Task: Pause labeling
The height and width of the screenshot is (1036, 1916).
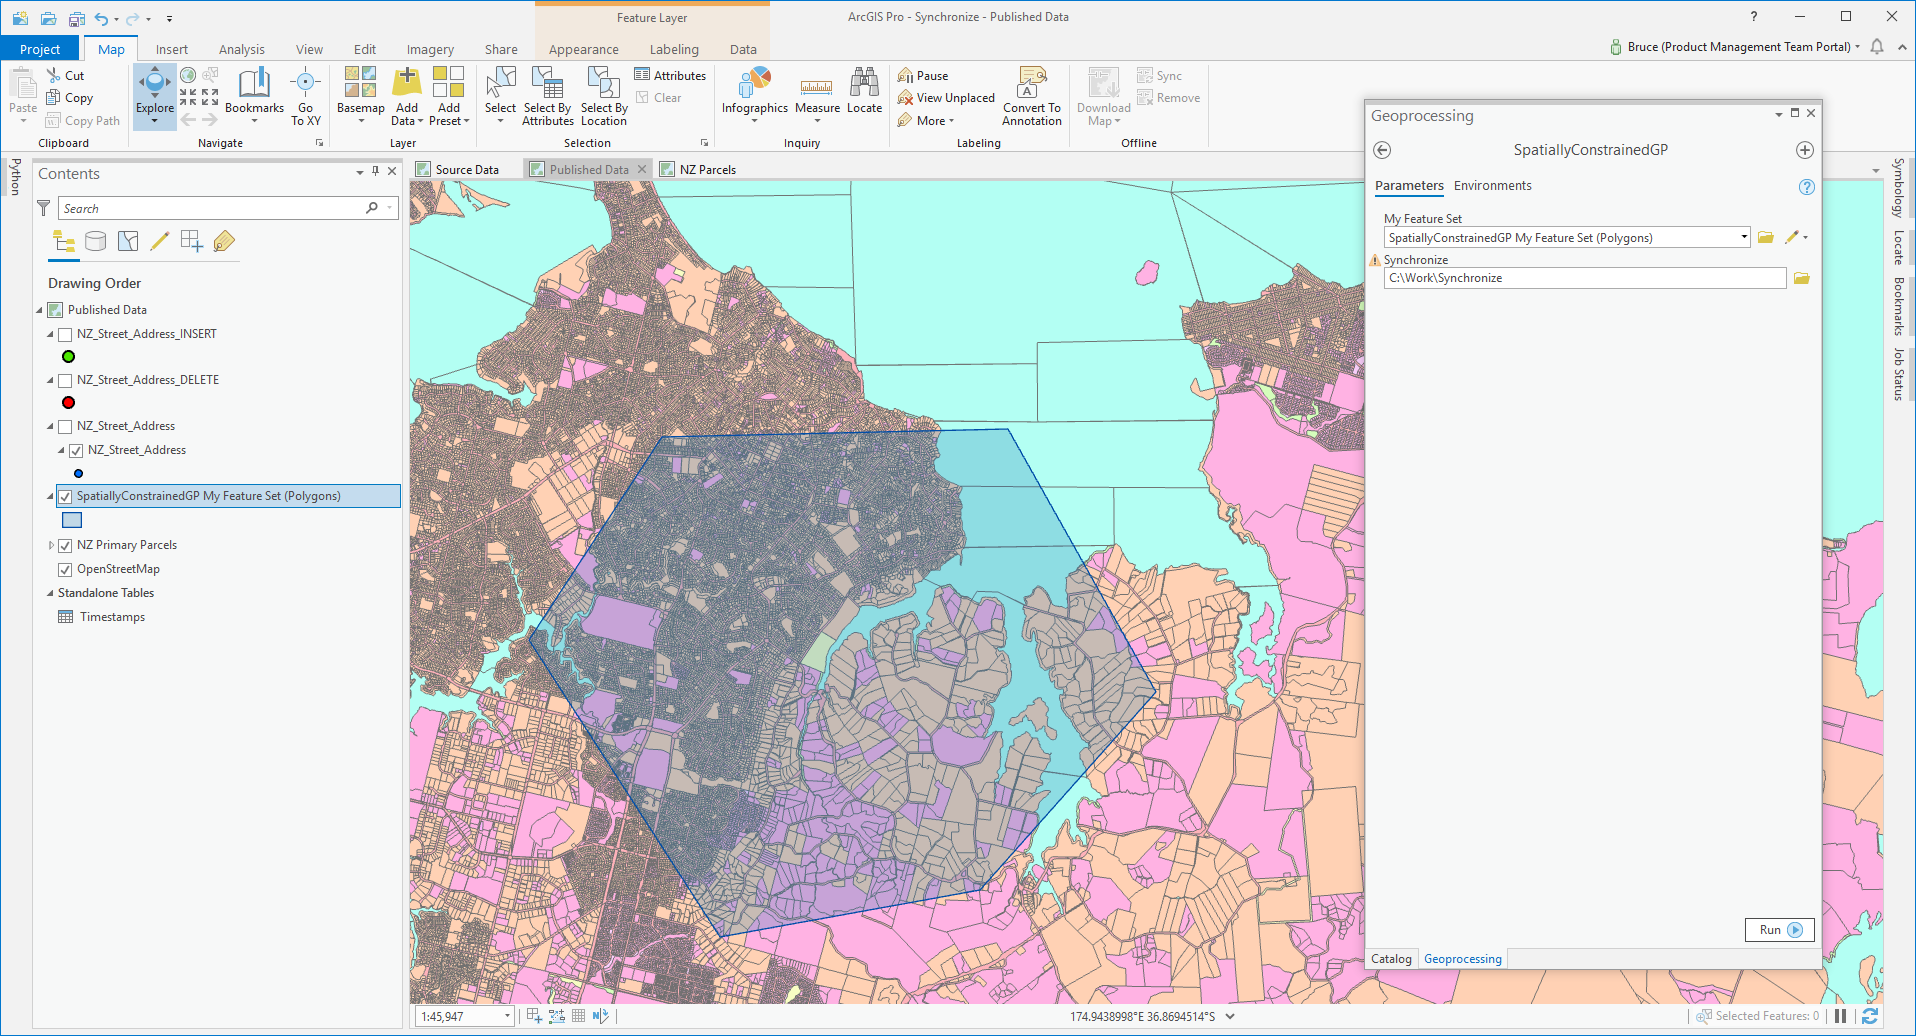Action: (x=923, y=76)
